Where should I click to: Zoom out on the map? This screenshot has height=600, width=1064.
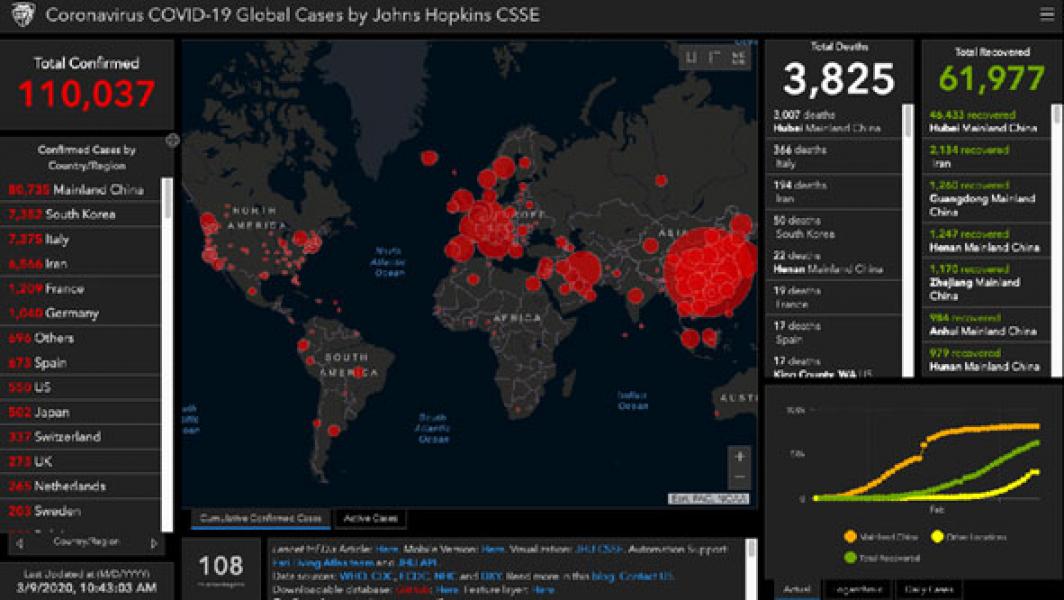click(x=740, y=477)
